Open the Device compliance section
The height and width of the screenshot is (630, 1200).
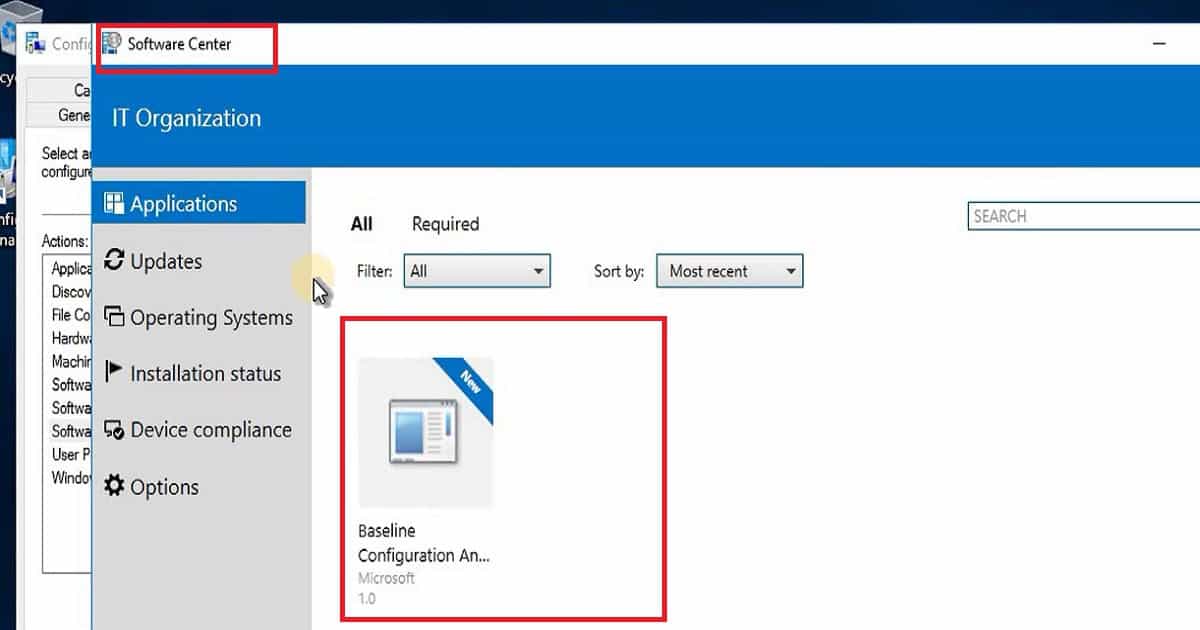coord(199,430)
